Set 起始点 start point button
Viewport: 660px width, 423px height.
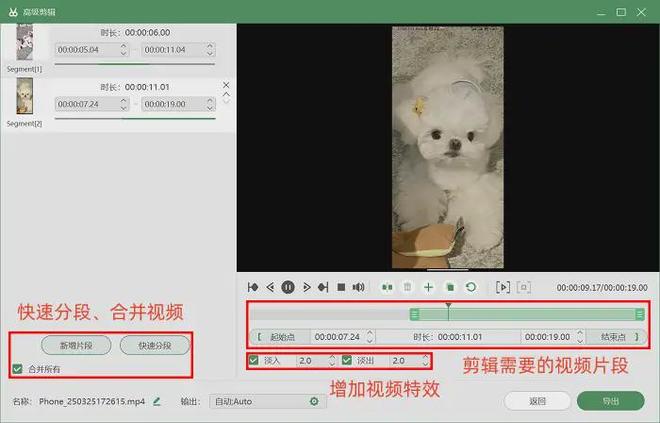pyautogui.click(x=280, y=337)
